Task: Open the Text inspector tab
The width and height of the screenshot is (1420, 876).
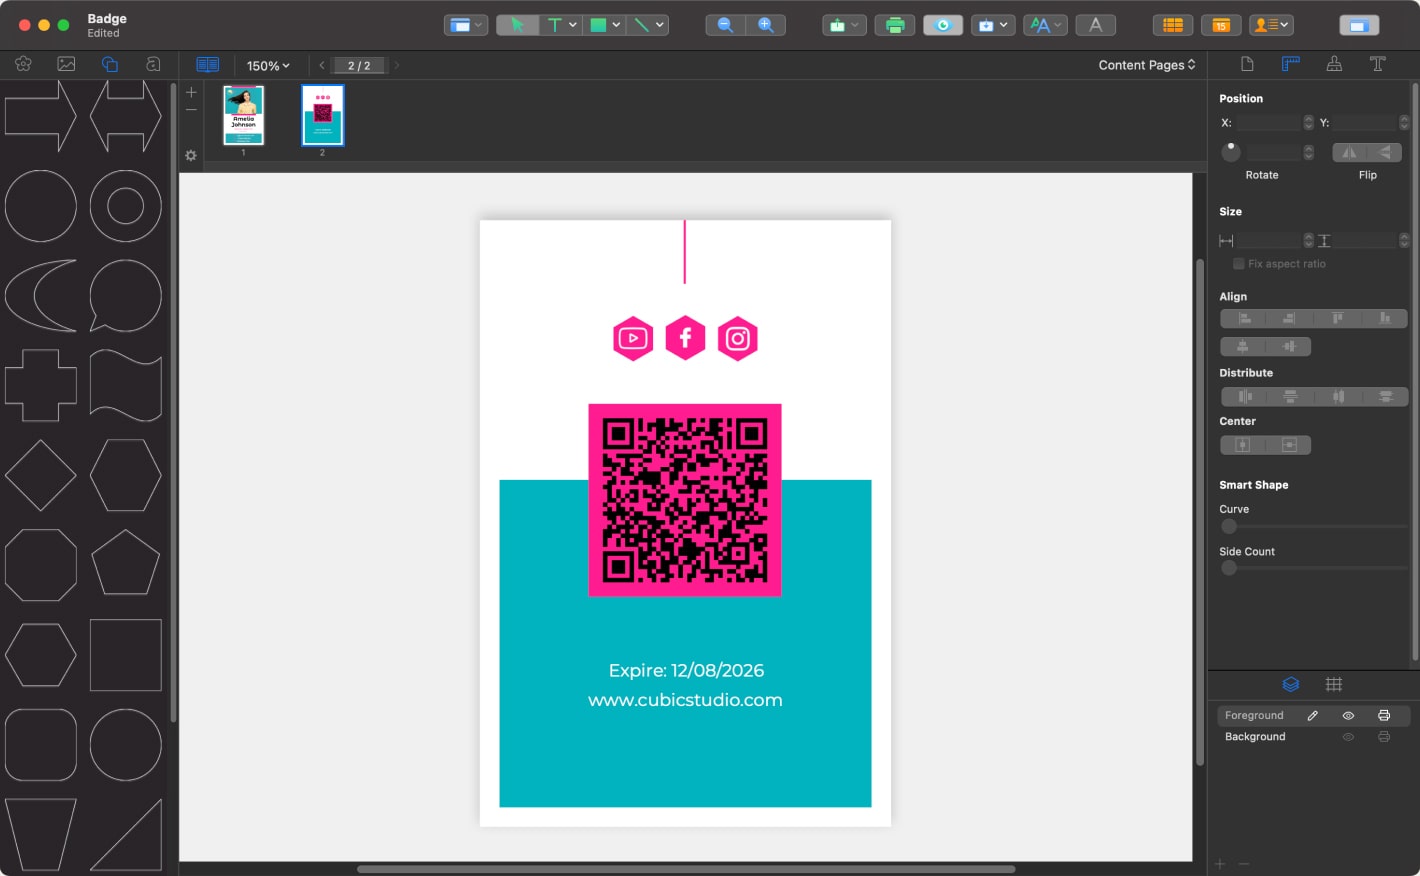Action: point(1377,64)
